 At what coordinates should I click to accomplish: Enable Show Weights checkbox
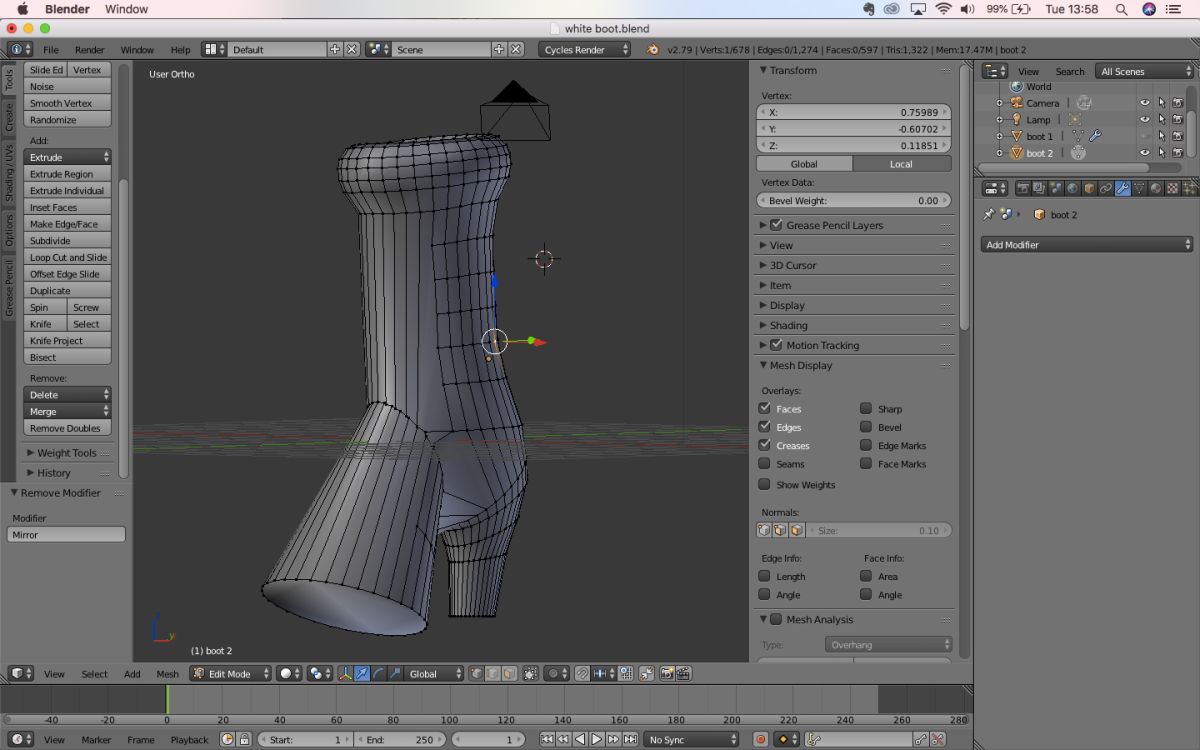pos(764,484)
